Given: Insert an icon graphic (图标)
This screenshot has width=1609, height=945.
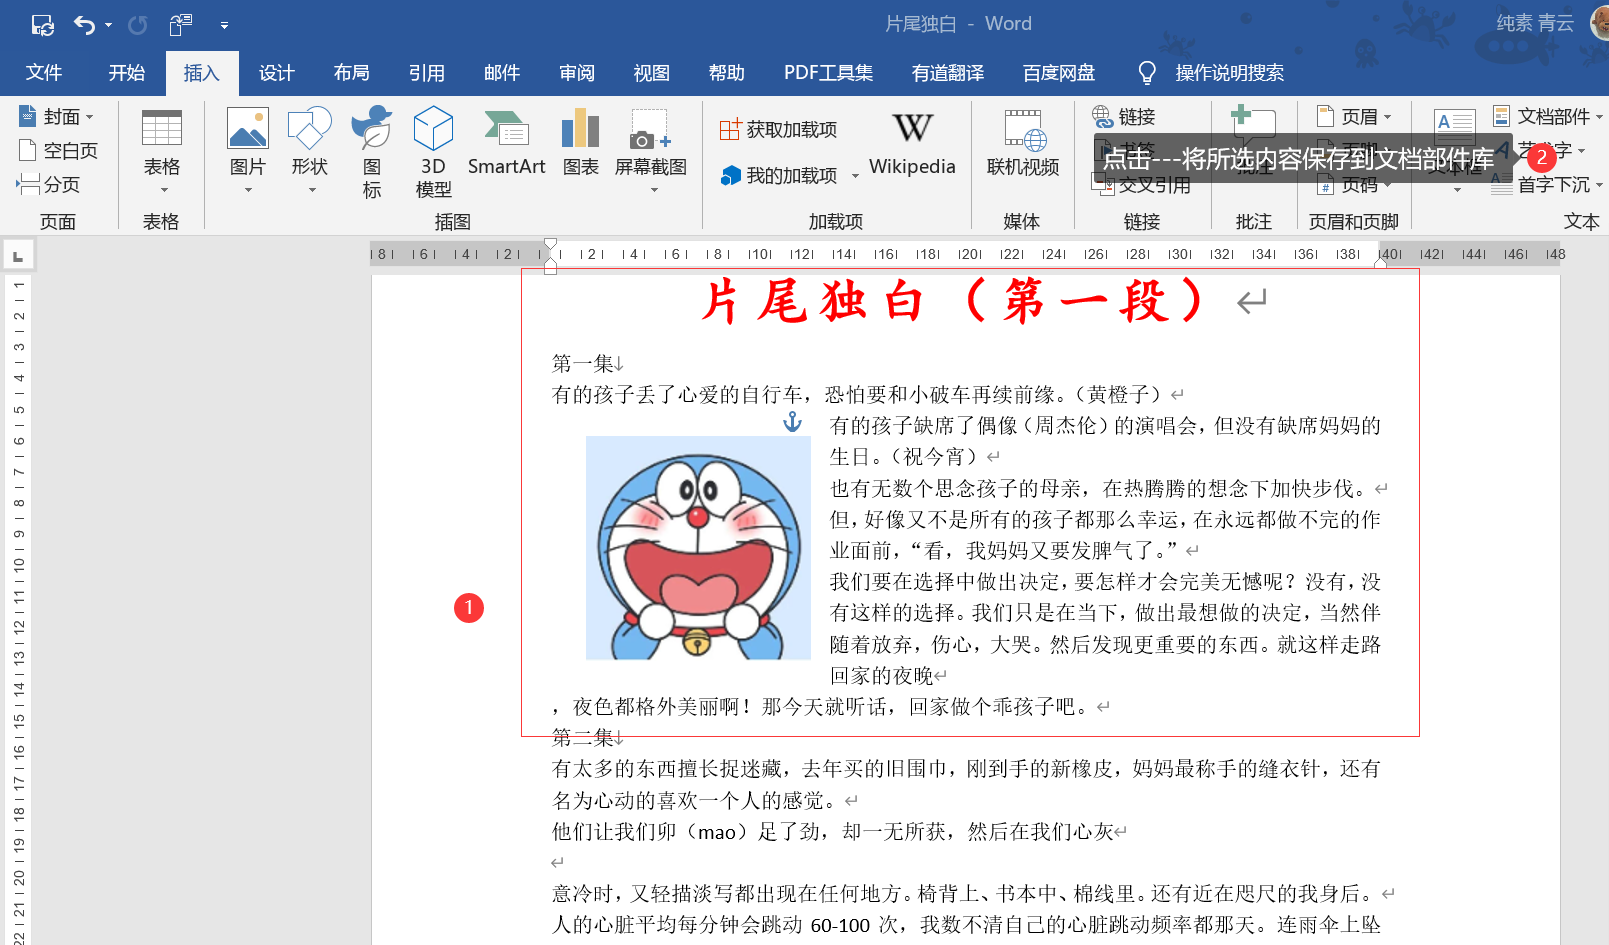Looking at the screenshot, I should click(372, 152).
